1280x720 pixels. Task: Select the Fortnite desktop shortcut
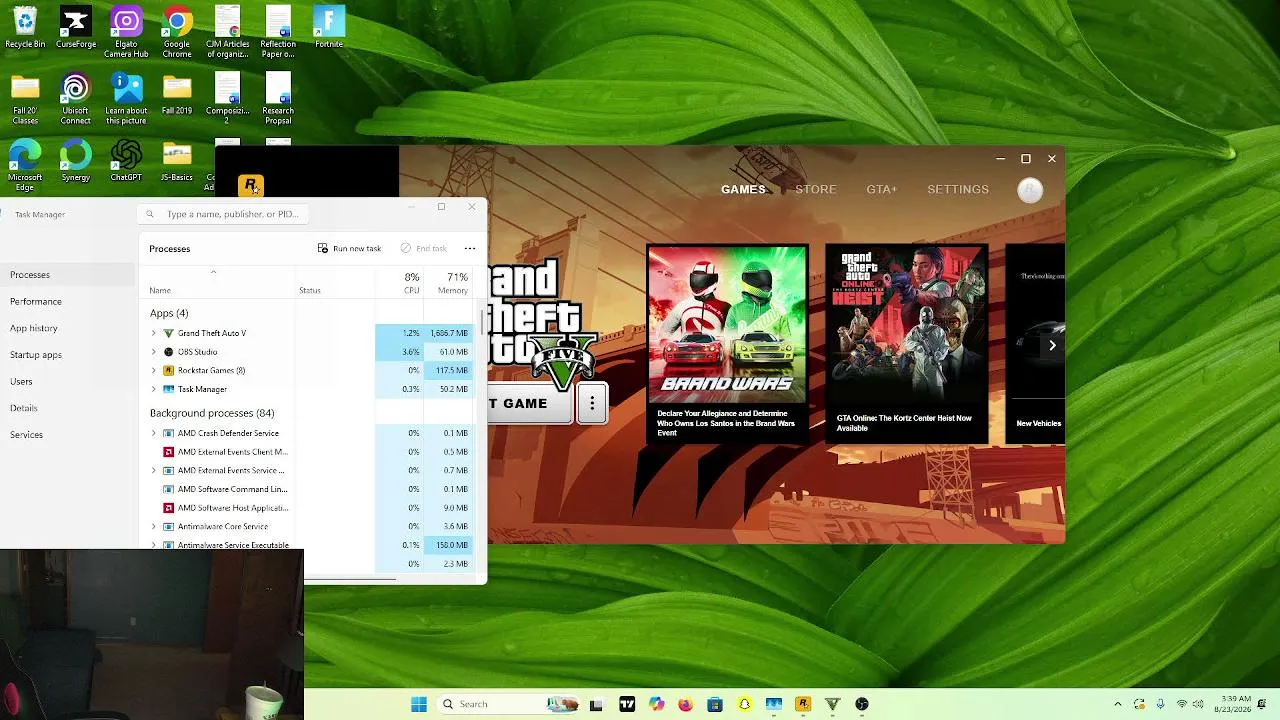(329, 28)
